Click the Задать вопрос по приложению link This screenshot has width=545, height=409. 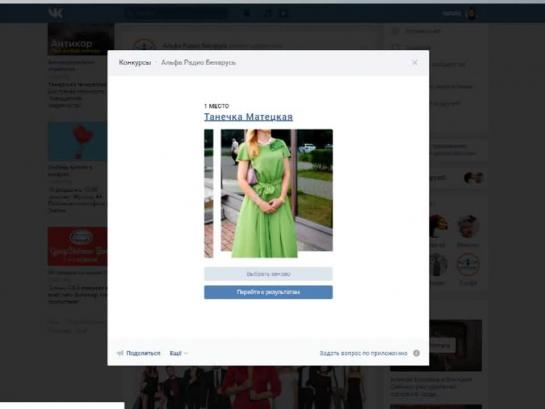point(364,353)
